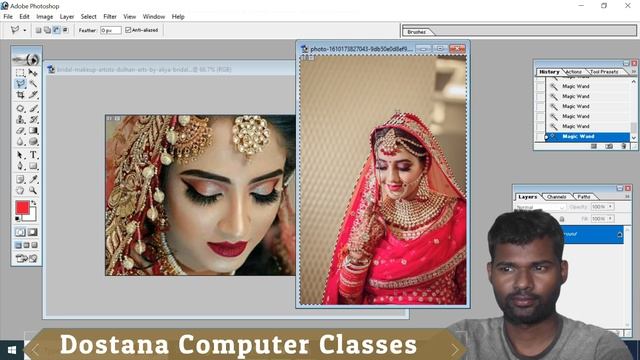Image resolution: width=640 pixels, height=360 pixels.
Task: Select the Path Selection tool
Action: pyautogui.click(x=20, y=155)
